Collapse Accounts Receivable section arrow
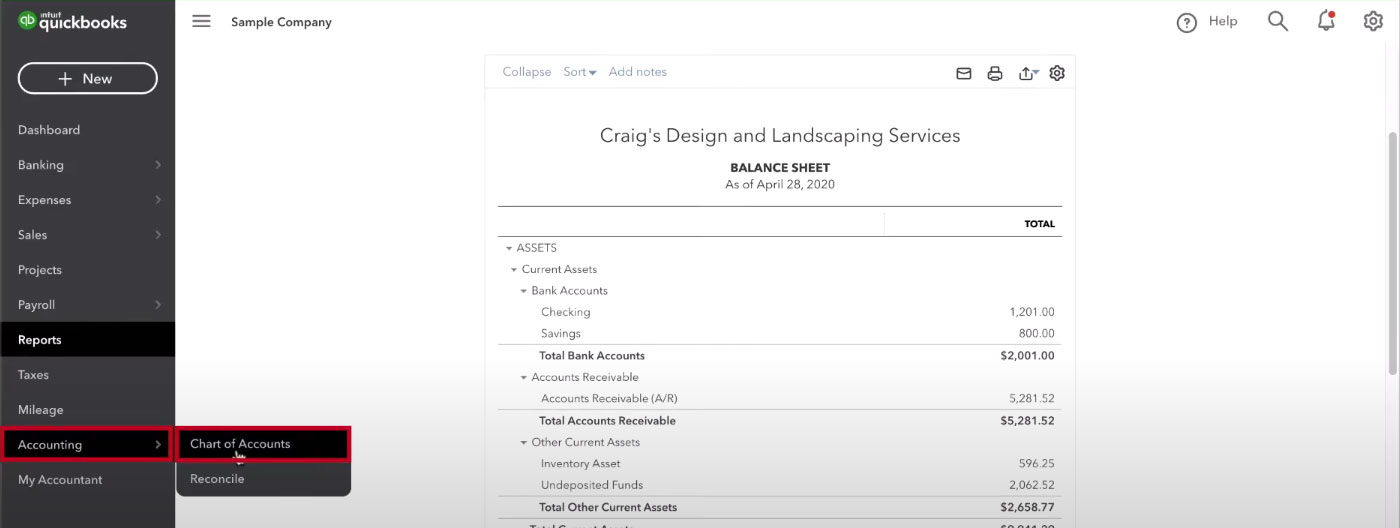 (523, 378)
